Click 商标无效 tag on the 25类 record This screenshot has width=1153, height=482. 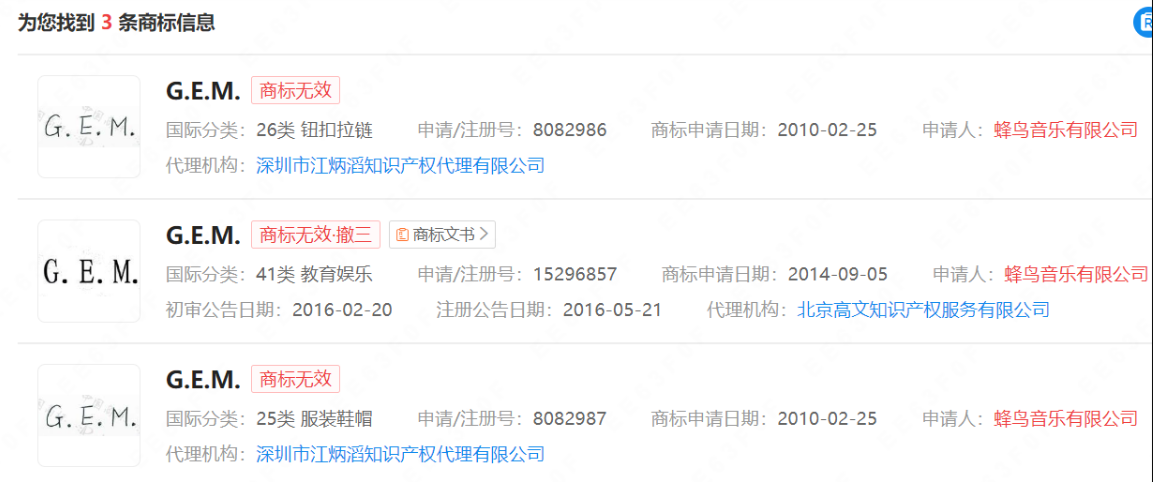(x=296, y=379)
